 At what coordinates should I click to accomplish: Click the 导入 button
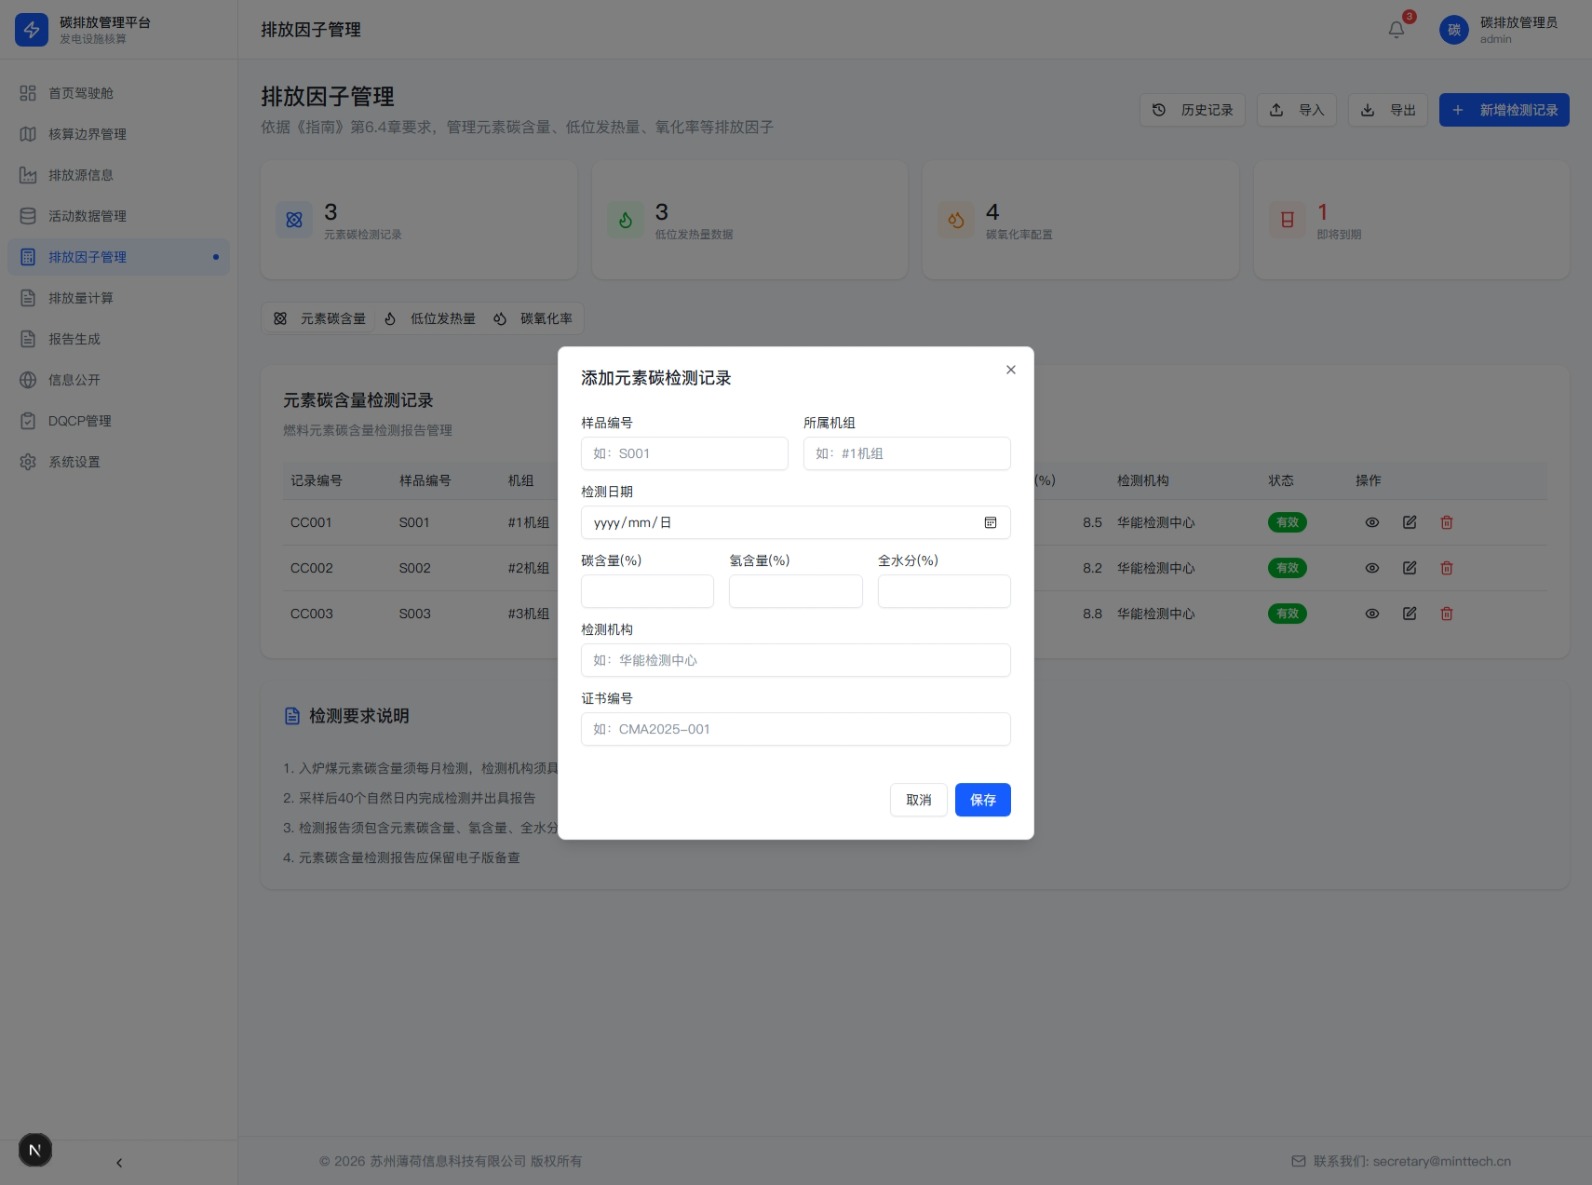coord(1296,110)
